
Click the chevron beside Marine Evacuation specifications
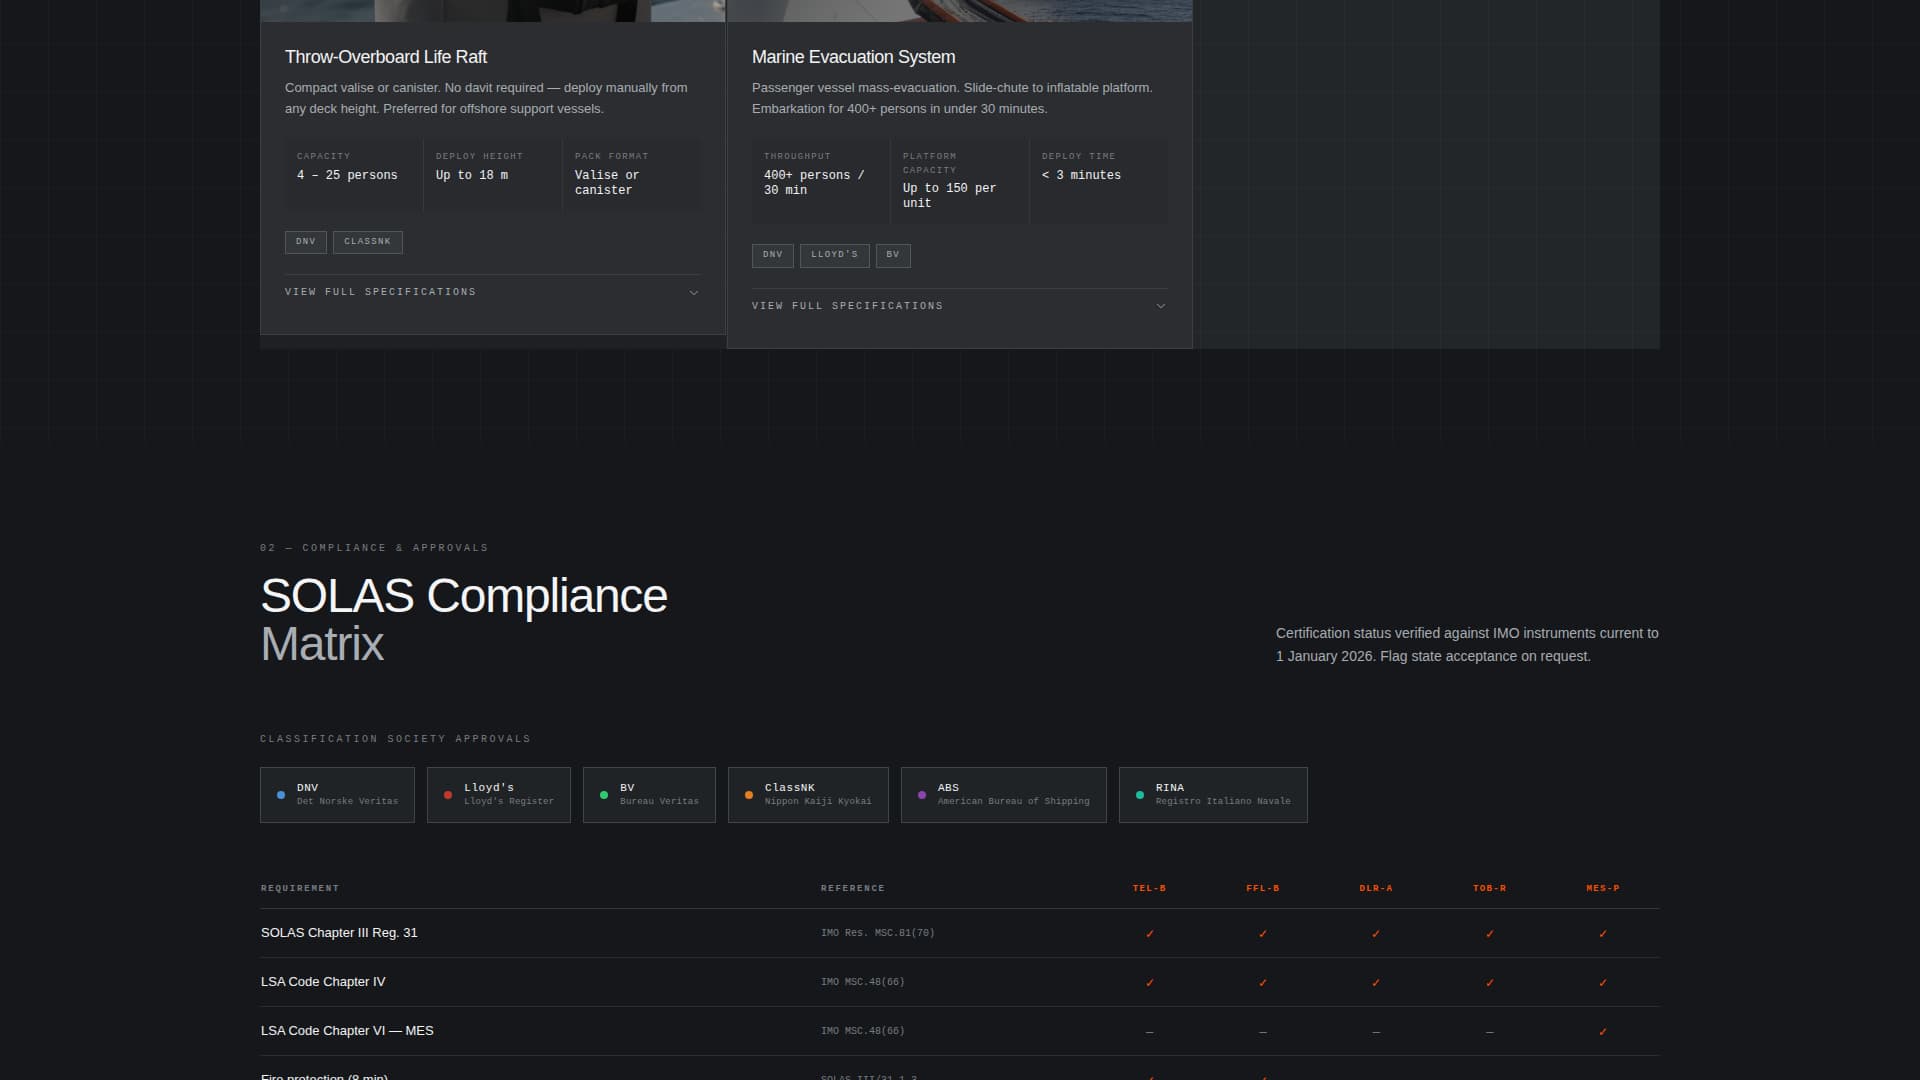(1160, 305)
